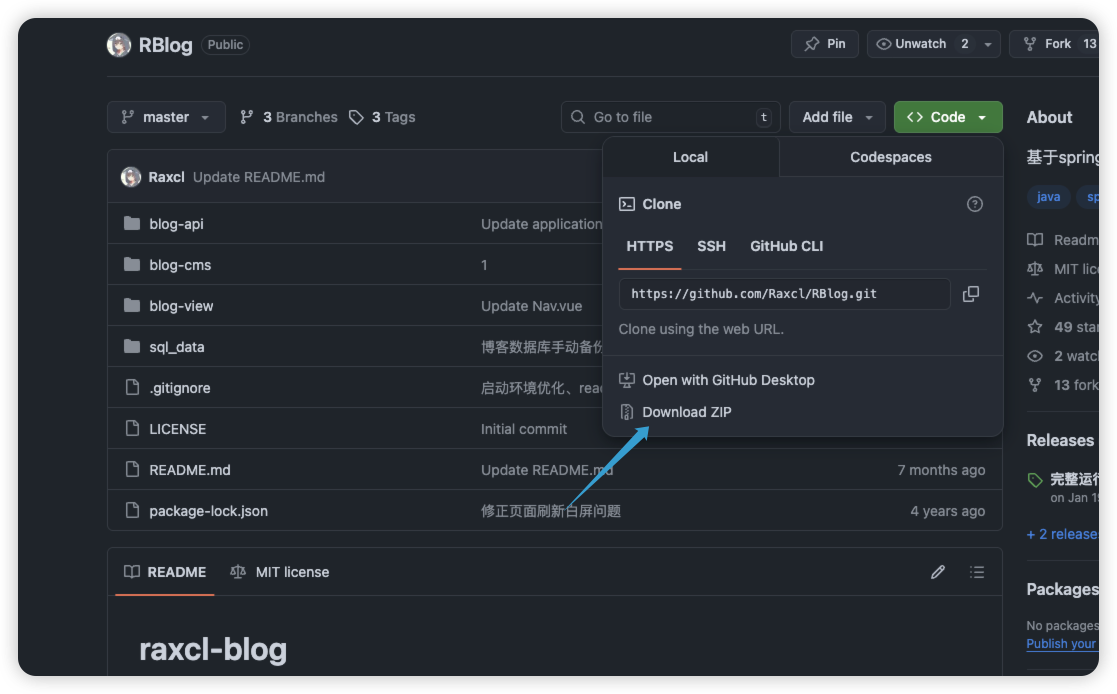This screenshot has height=694, width=1117.
Task: Click the watching eye icon in About
Action: click(x=1035, y=356)
